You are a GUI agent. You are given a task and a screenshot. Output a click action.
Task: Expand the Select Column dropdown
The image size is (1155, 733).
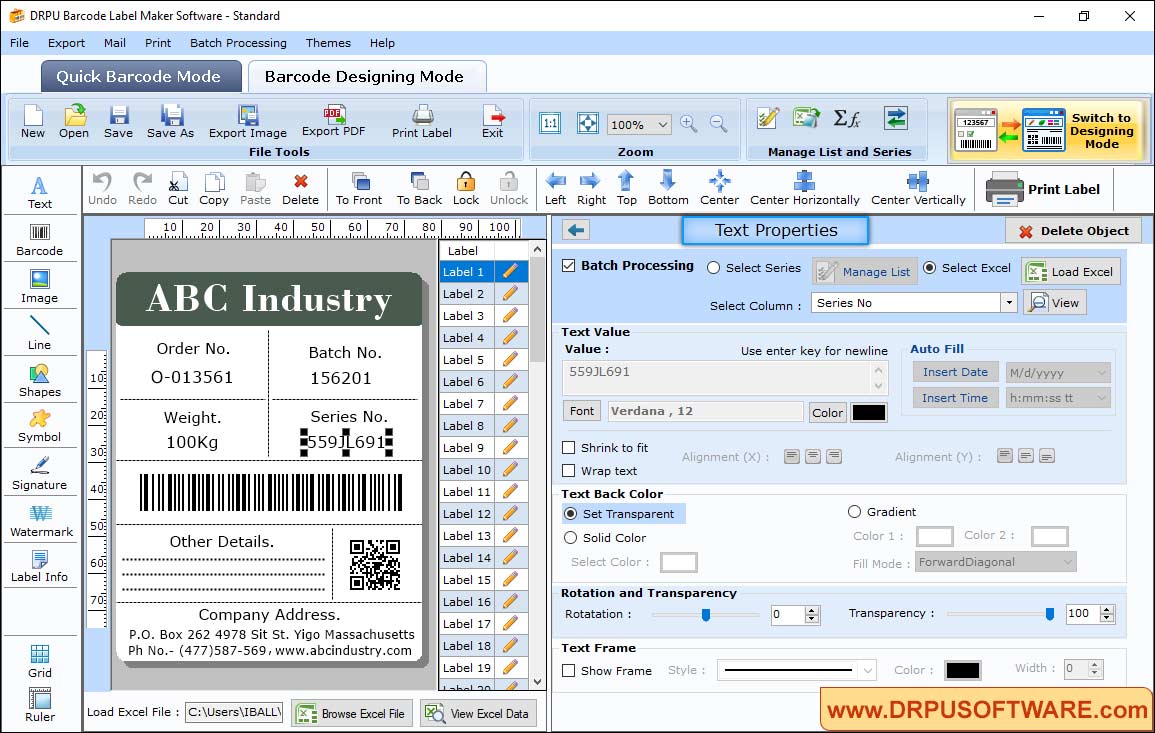click(x=1008, y=303)
